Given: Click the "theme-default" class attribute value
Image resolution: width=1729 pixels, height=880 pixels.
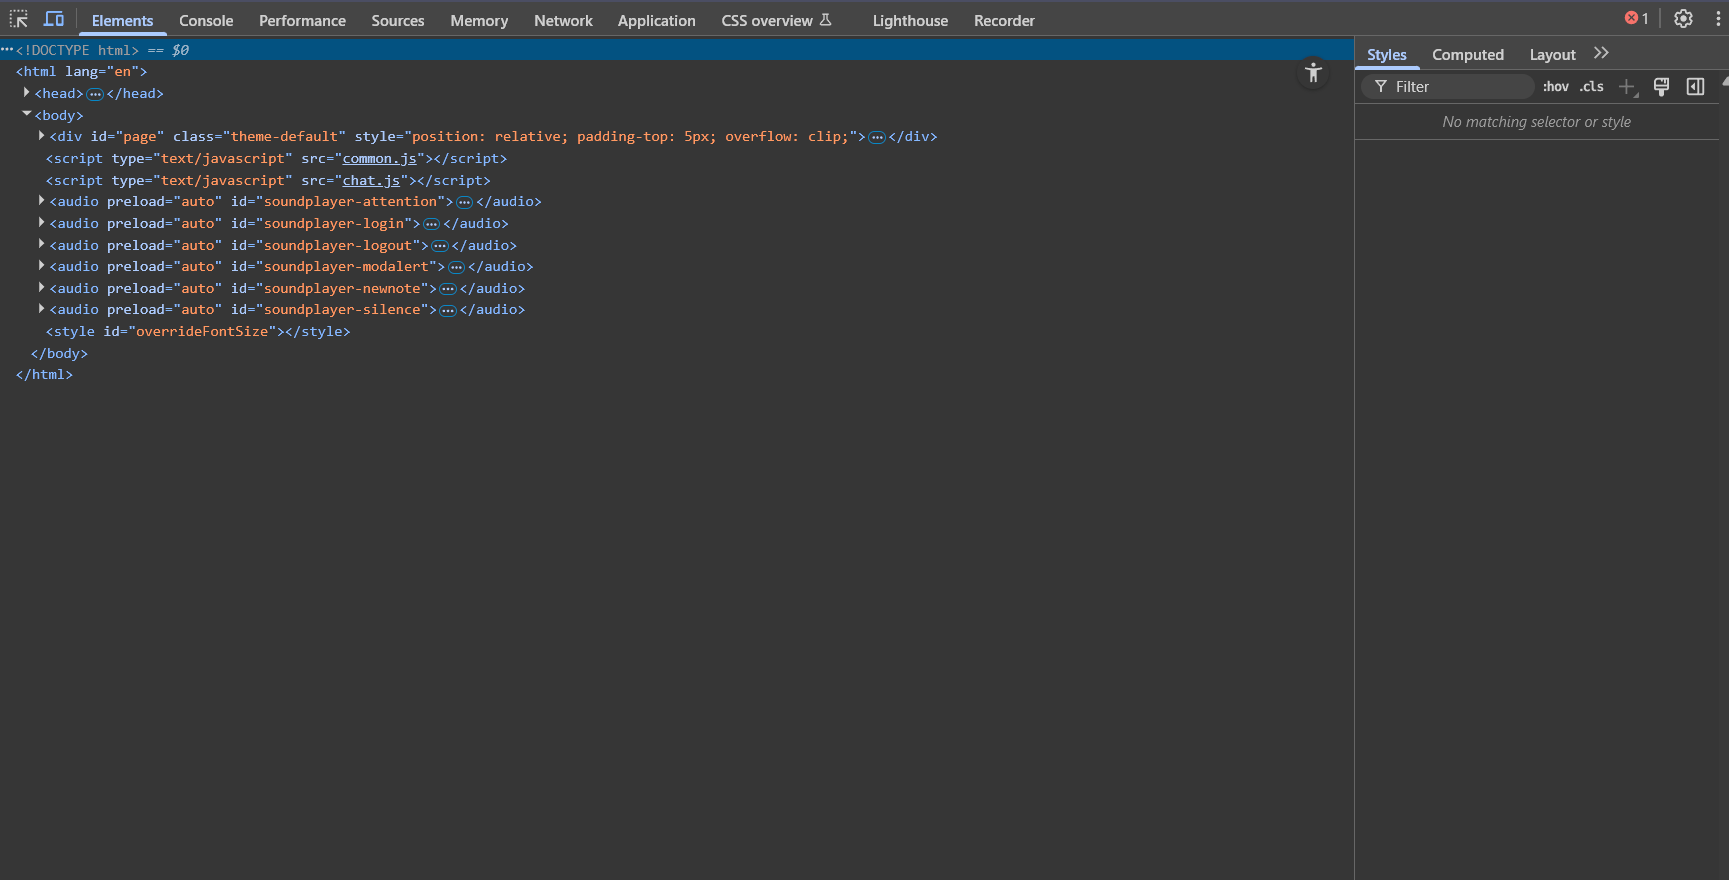Looking at the screenshot, I should [284, 137].
